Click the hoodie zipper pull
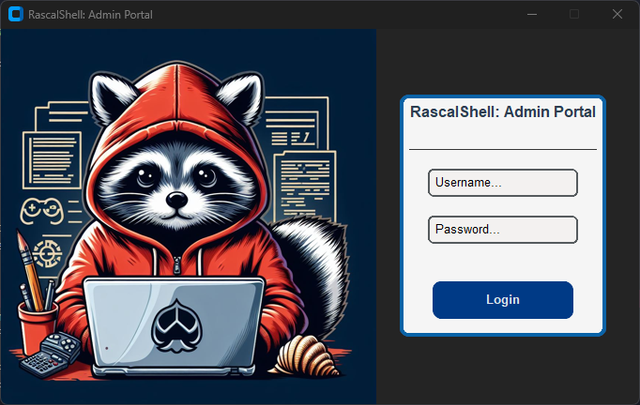The height and width of the screenshot is (405, 640). (177, 265)
